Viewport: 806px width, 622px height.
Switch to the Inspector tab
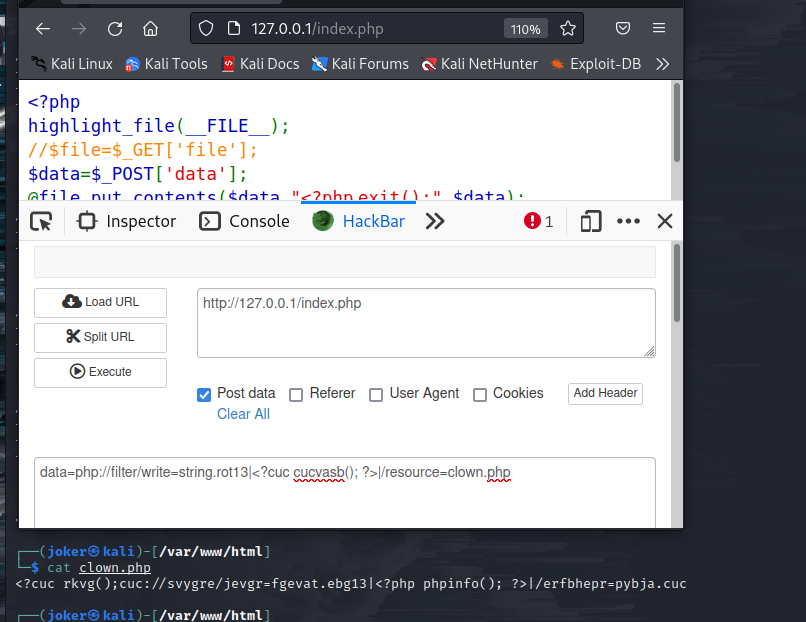(126, 222)
